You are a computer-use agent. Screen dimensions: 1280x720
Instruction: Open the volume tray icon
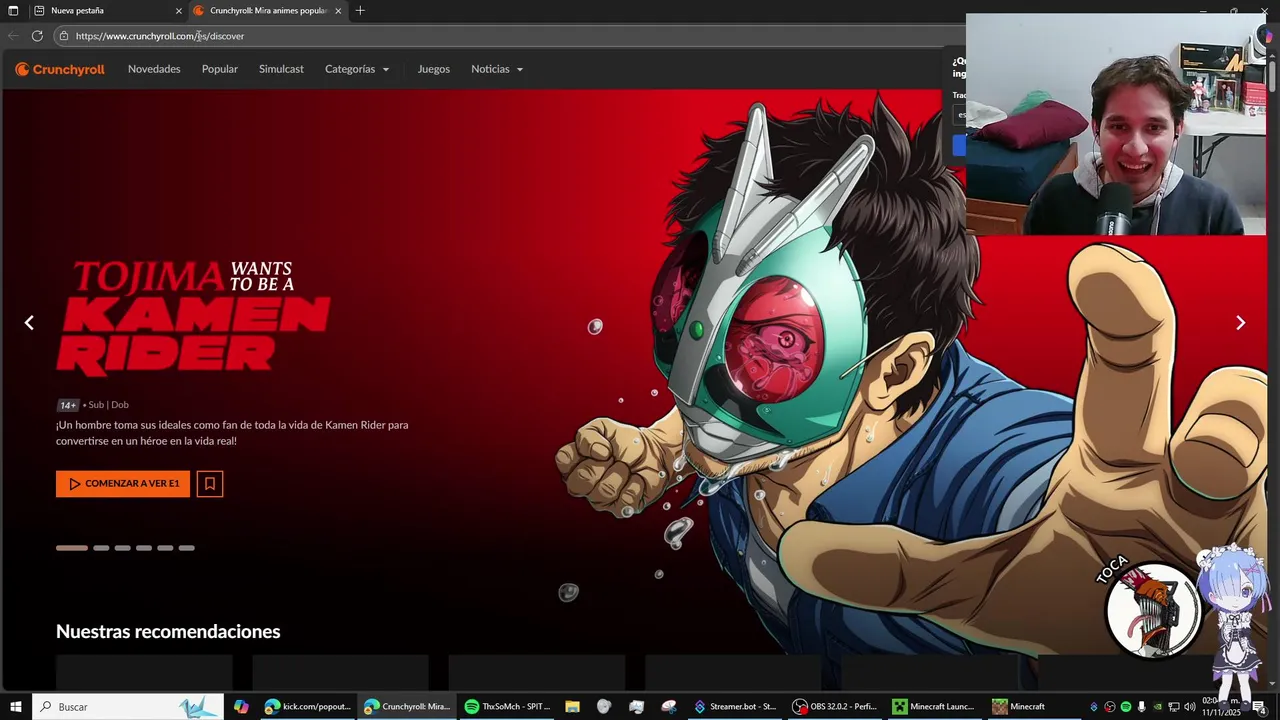(1190, 707)
